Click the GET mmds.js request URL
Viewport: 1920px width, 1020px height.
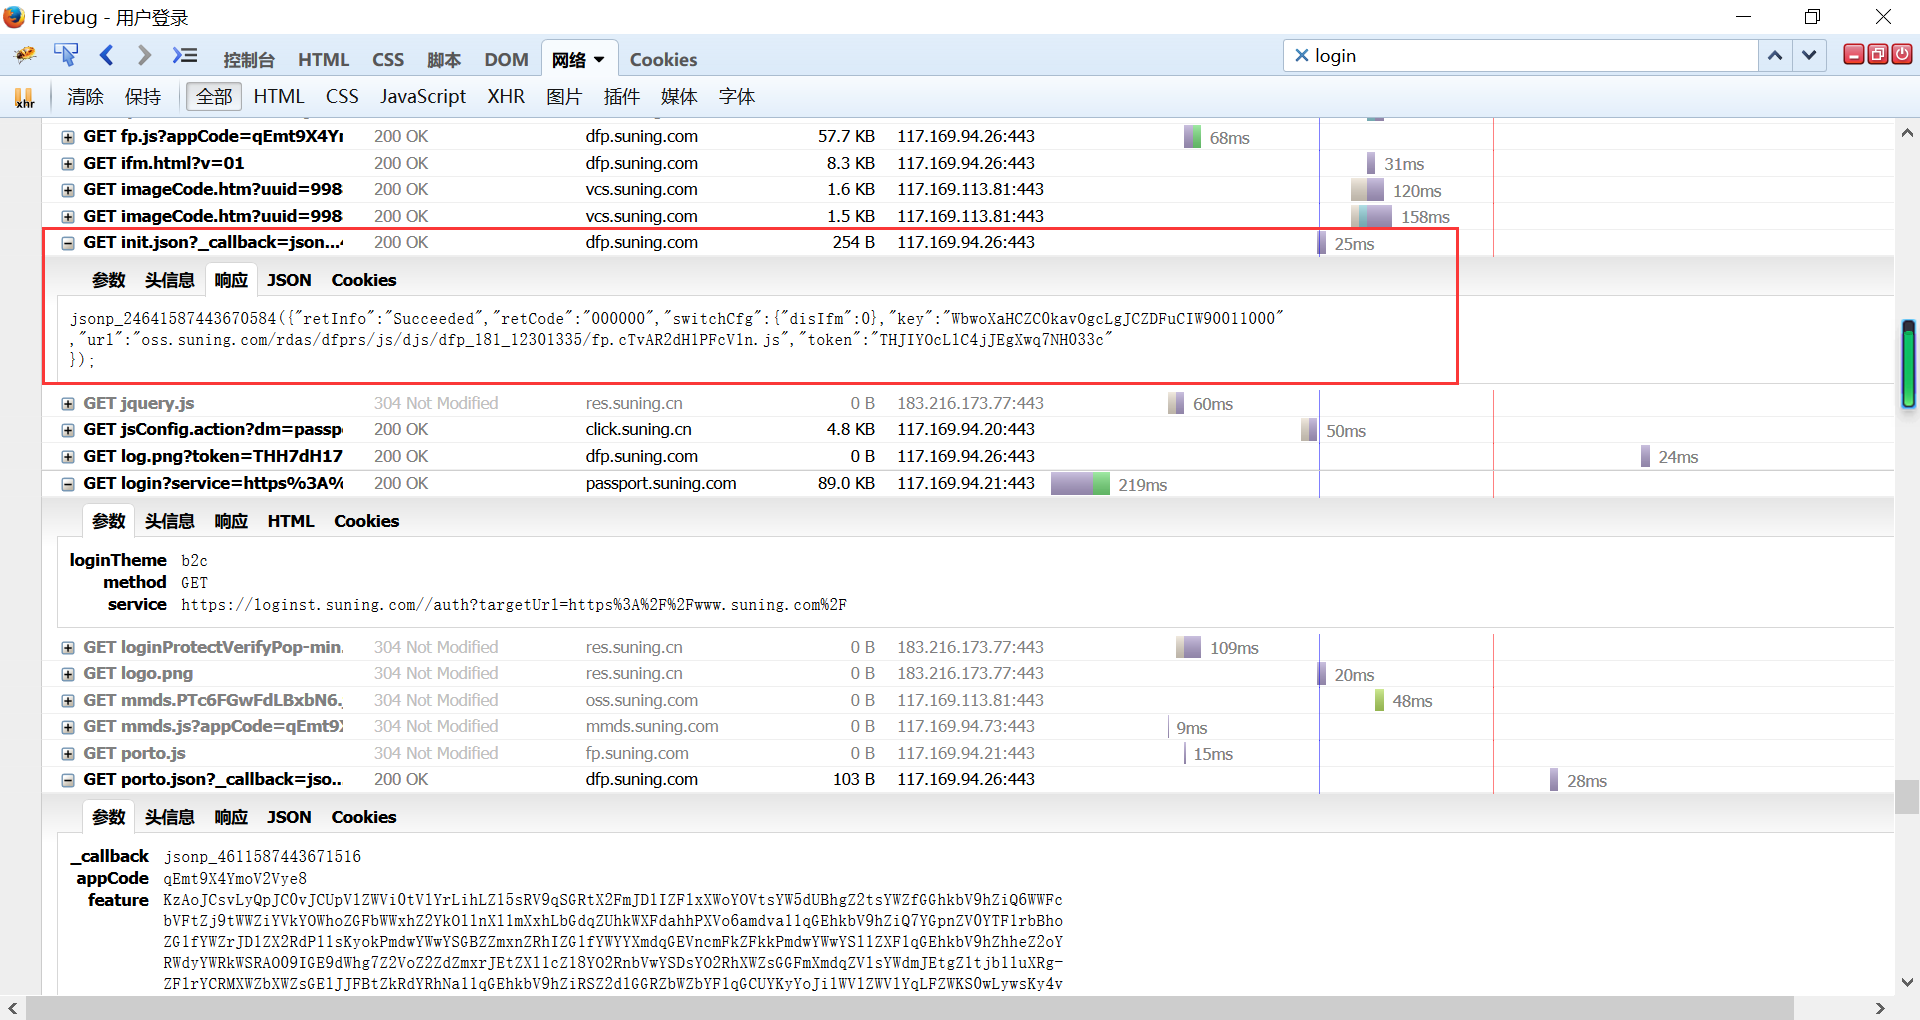click(x=213, y=727)
